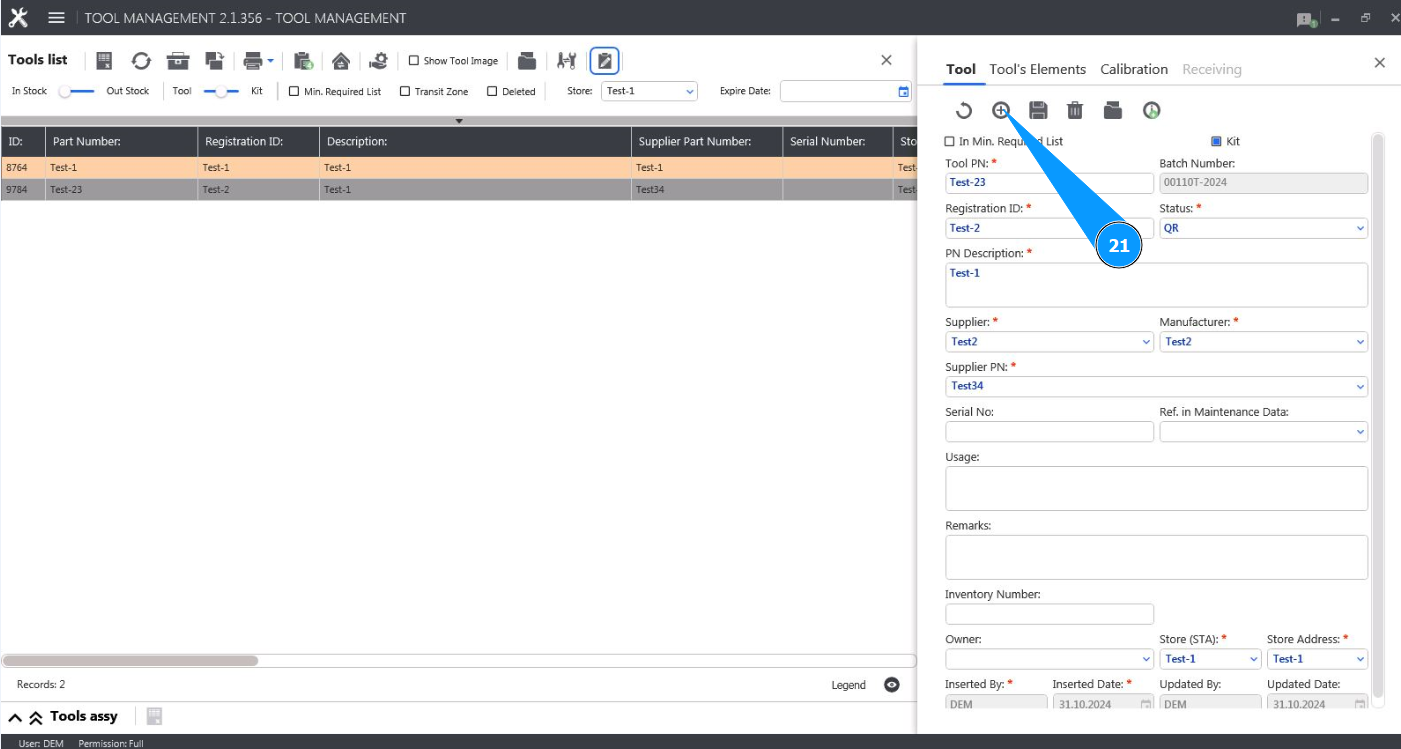Open the Expire Date calendar picker
Screen dimensions: 1401x749
904,91
